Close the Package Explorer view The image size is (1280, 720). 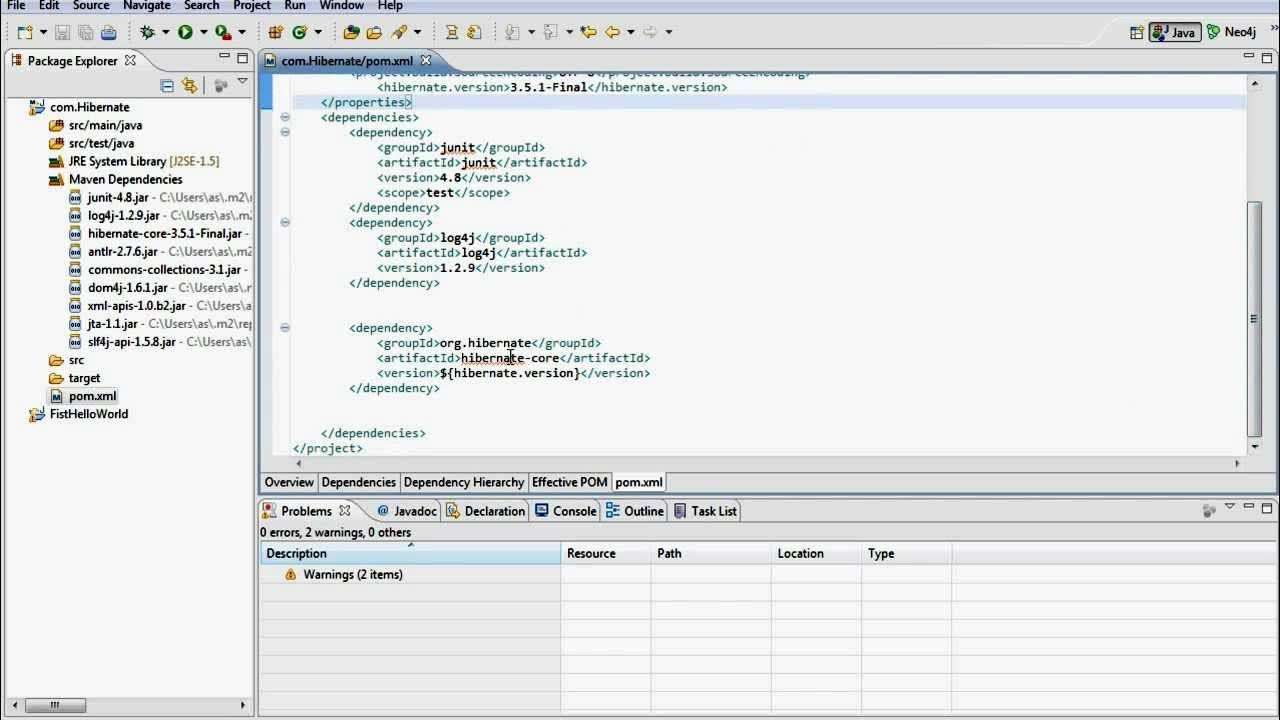click(130, 60)
